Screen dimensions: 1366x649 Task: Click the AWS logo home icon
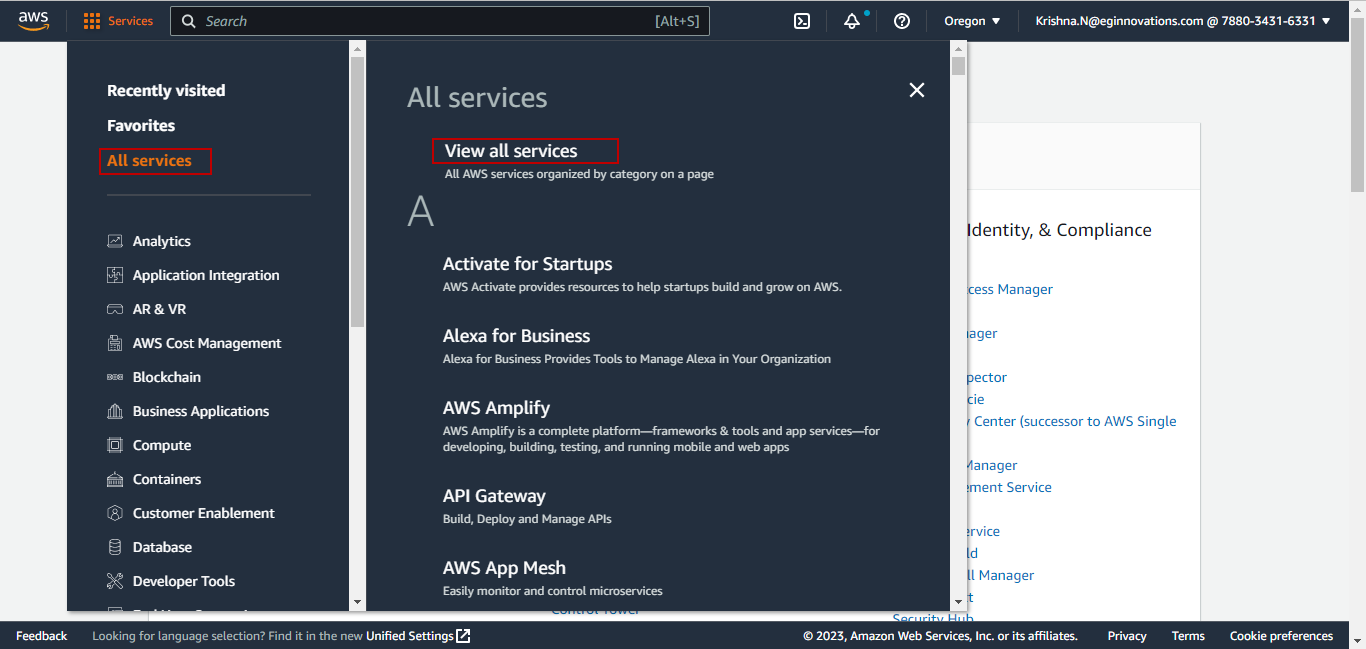(33, 20)
